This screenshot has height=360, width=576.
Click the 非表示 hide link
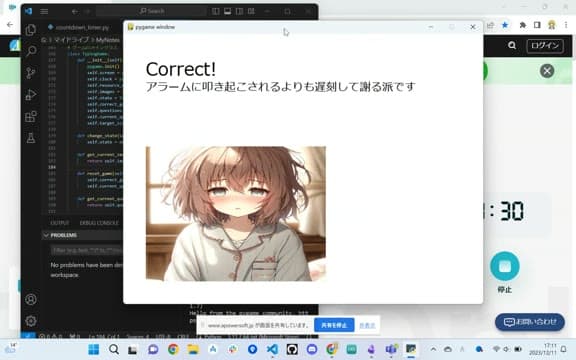[367, 325]
